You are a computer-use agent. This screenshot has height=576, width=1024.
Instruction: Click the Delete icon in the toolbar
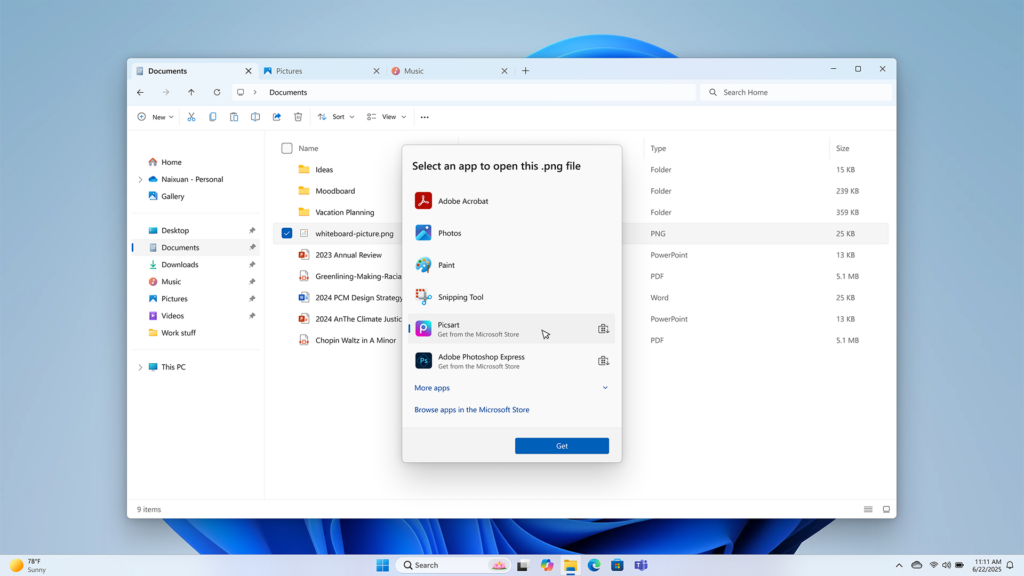pyautogui.click(x=298, y=117)
